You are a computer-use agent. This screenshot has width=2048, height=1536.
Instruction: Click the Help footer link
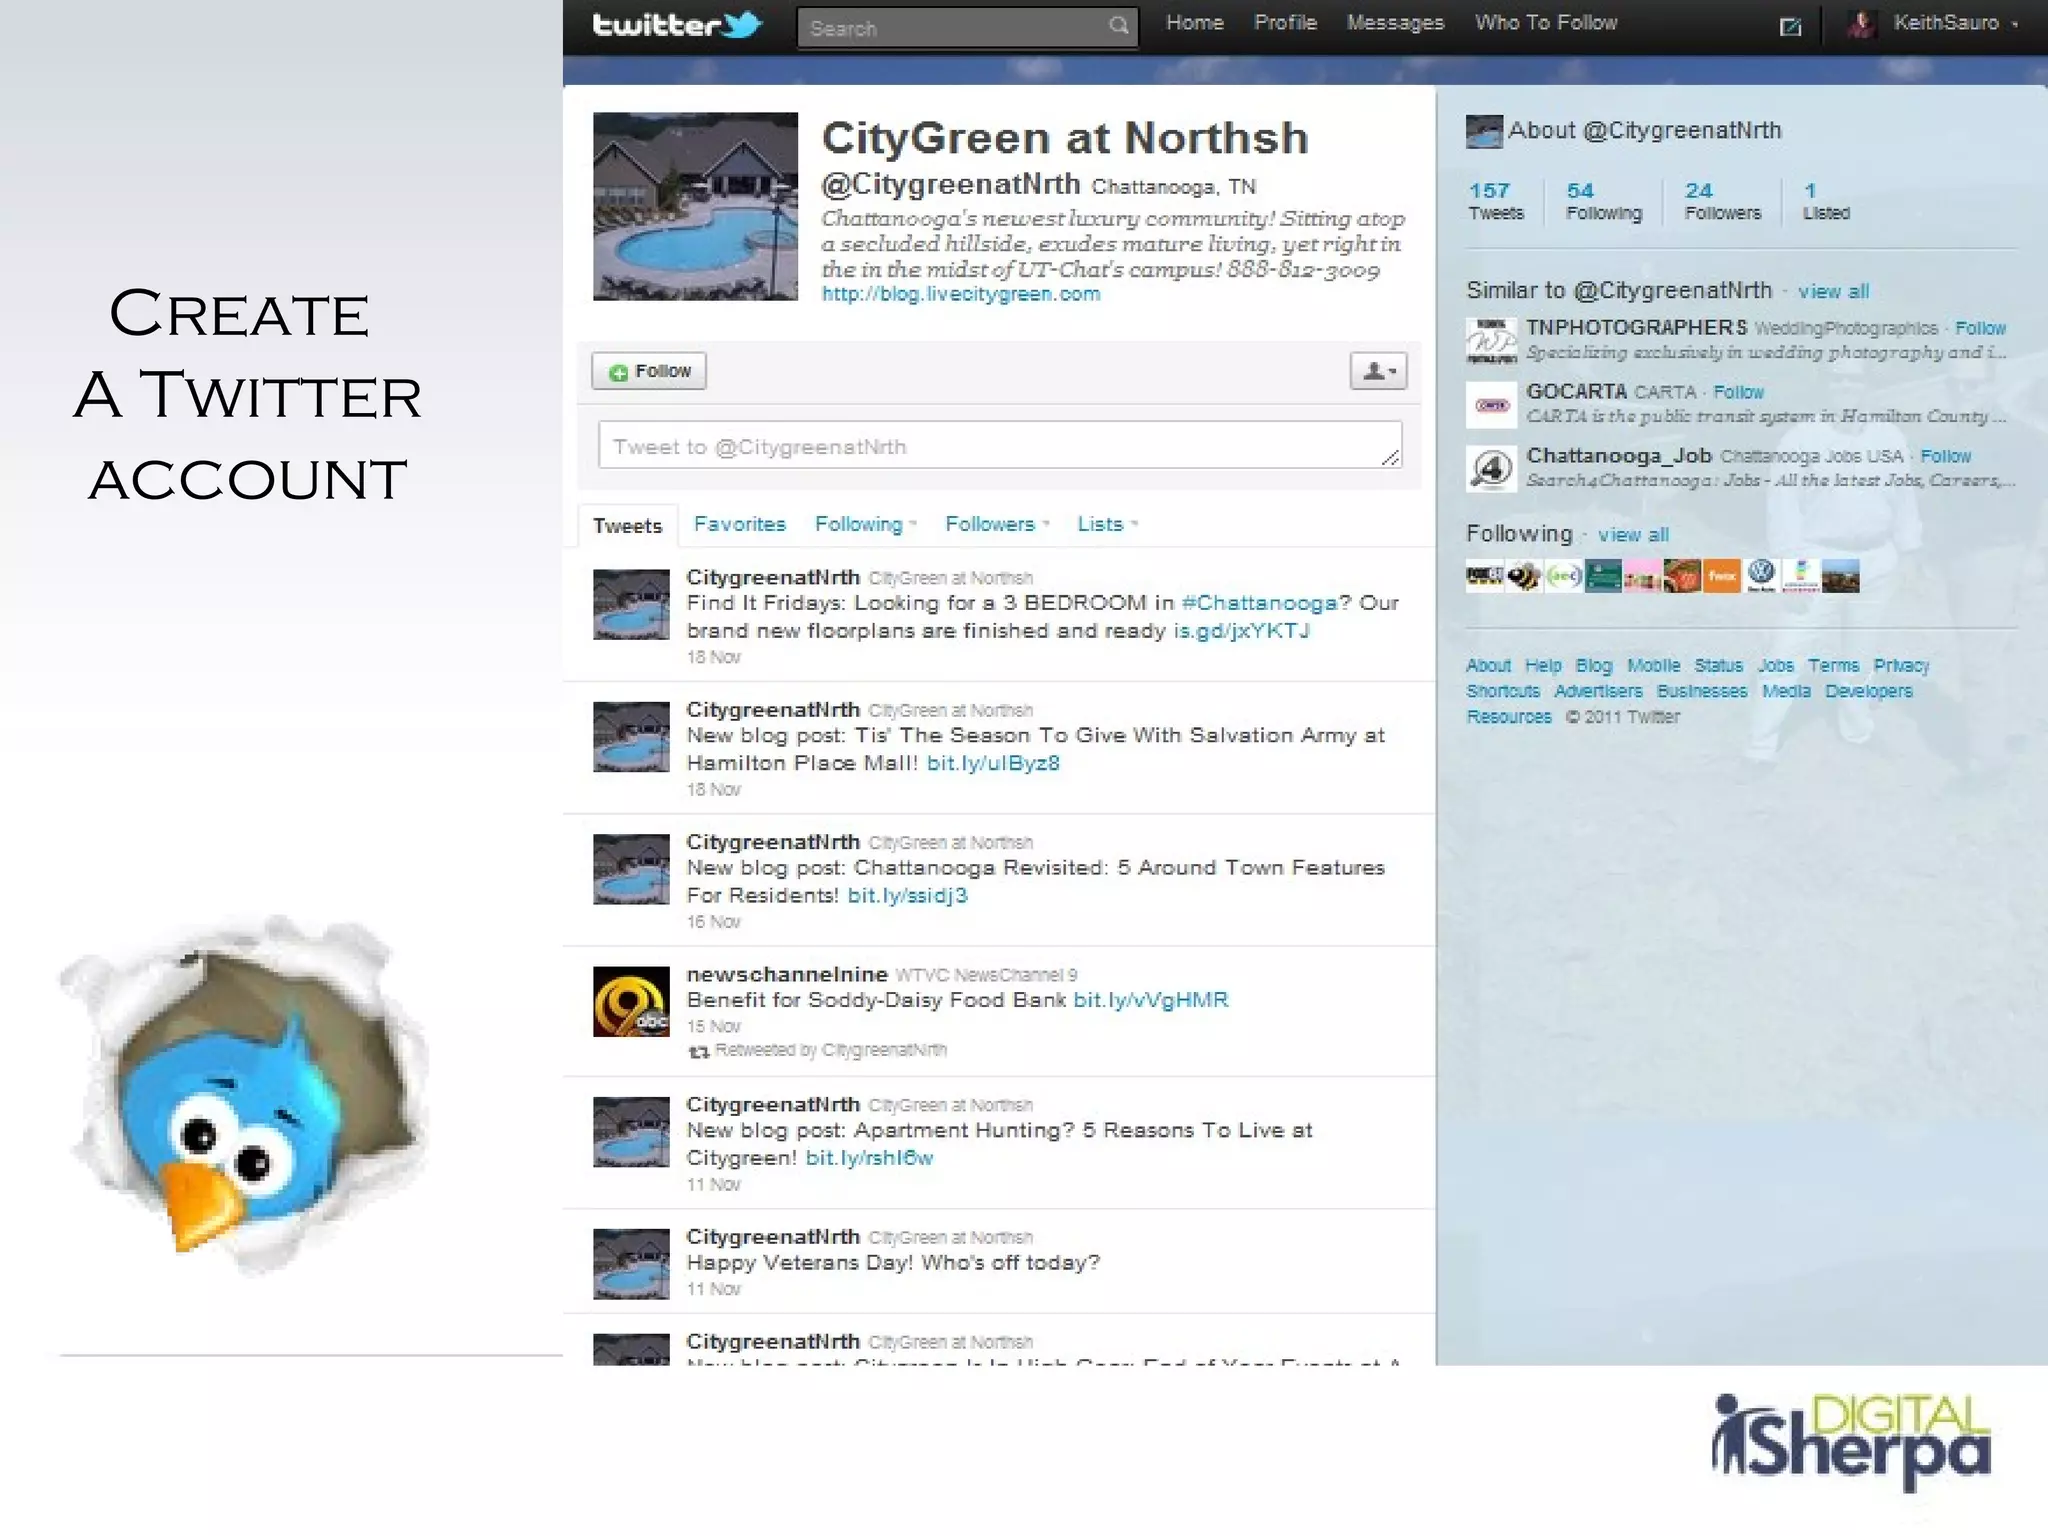(1543, 666)
